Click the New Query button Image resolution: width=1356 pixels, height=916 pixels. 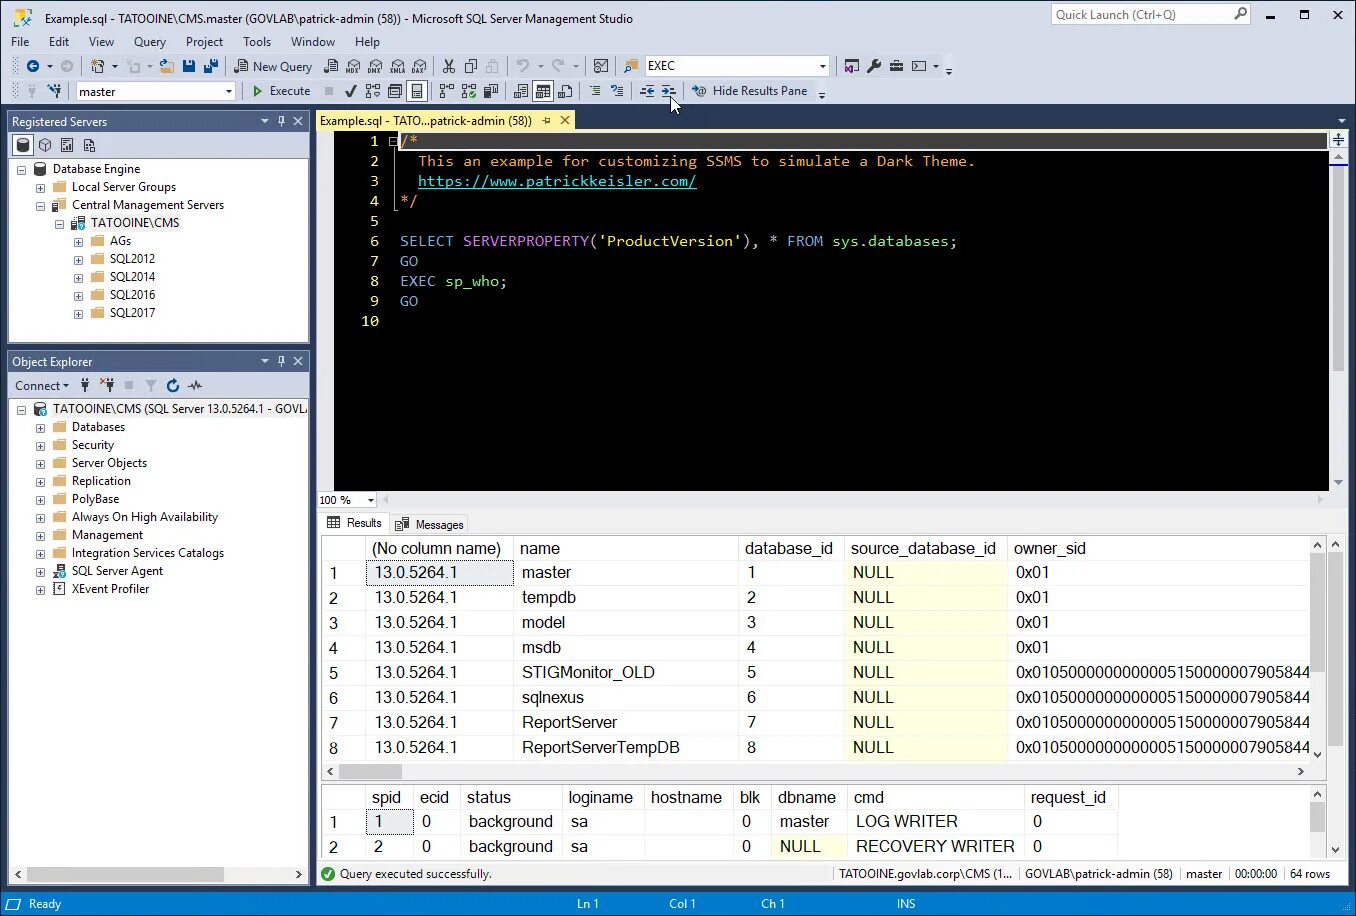273,66
